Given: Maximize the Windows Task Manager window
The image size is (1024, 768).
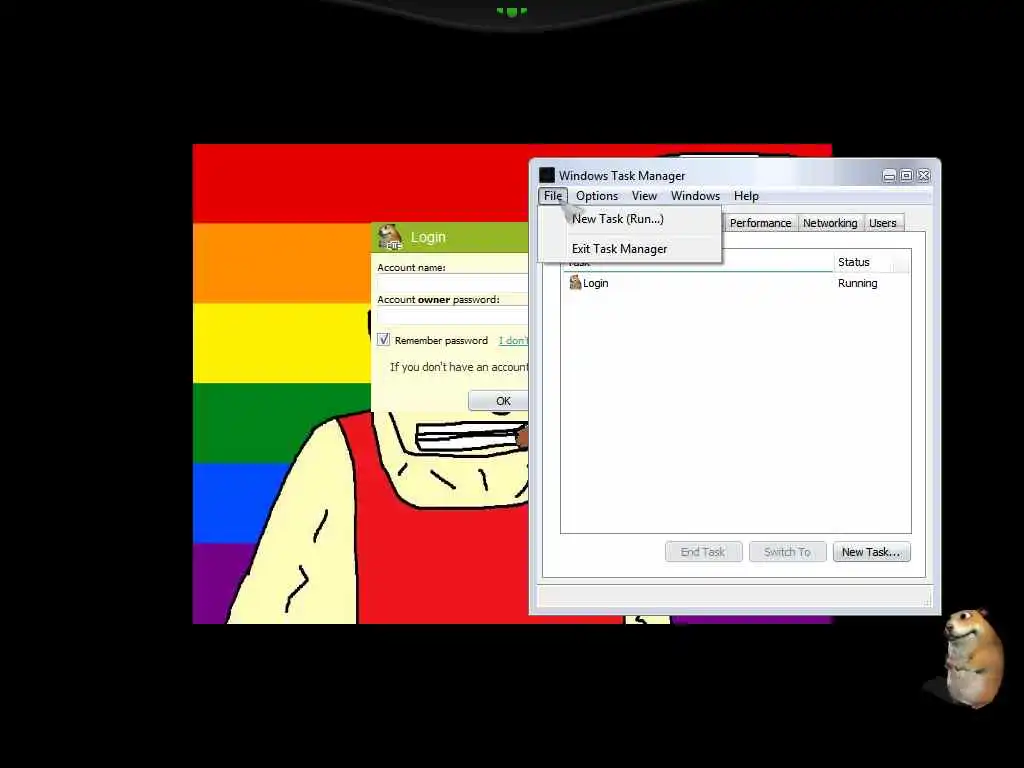Looking at the screenshot, I should (x=906, y=176).
